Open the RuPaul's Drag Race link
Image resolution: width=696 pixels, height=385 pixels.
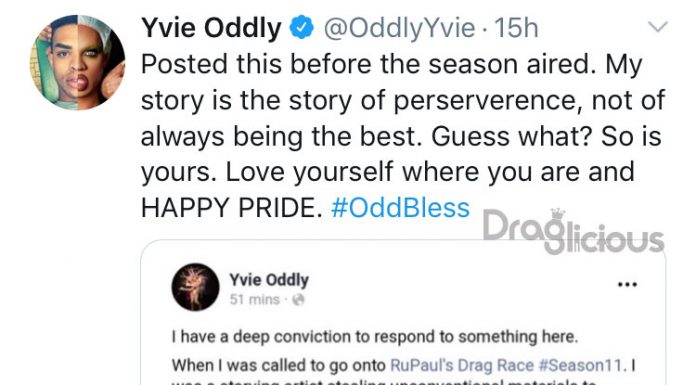(462, 365)
